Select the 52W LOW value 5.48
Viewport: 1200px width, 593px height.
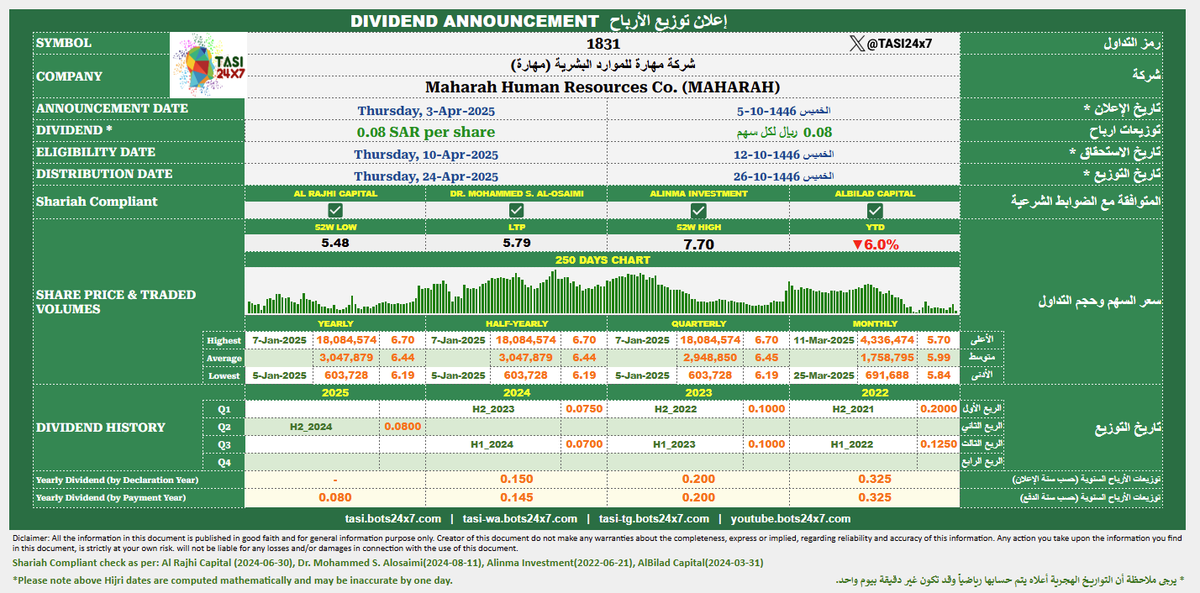click(335, 243)
